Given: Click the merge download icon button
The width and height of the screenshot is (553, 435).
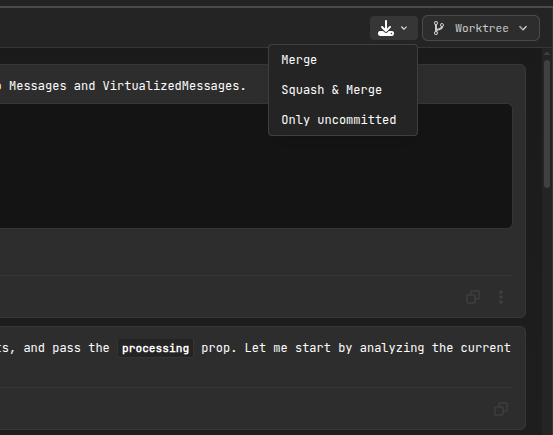Looking at the screenshot, I should [386, 28].
